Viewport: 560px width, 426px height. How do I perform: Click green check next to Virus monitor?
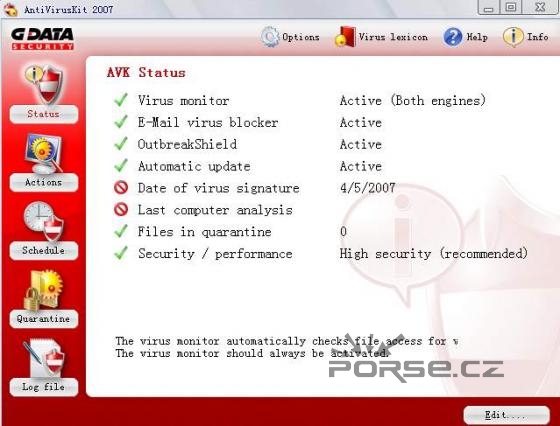(x=121, y=100)
